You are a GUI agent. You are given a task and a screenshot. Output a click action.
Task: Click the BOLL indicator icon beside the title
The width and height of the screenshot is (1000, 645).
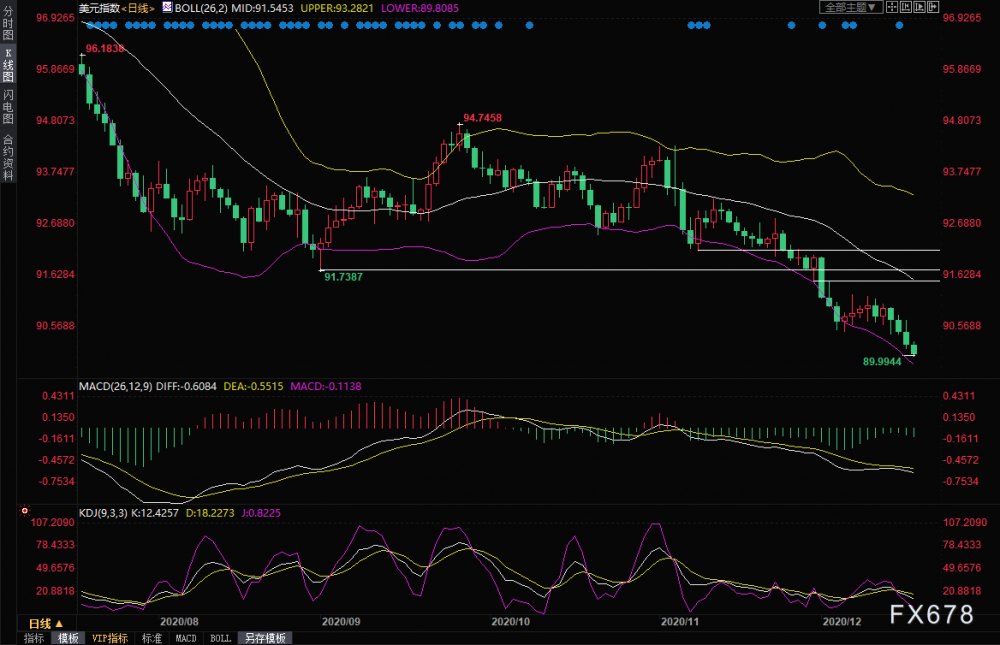point(167,8)
